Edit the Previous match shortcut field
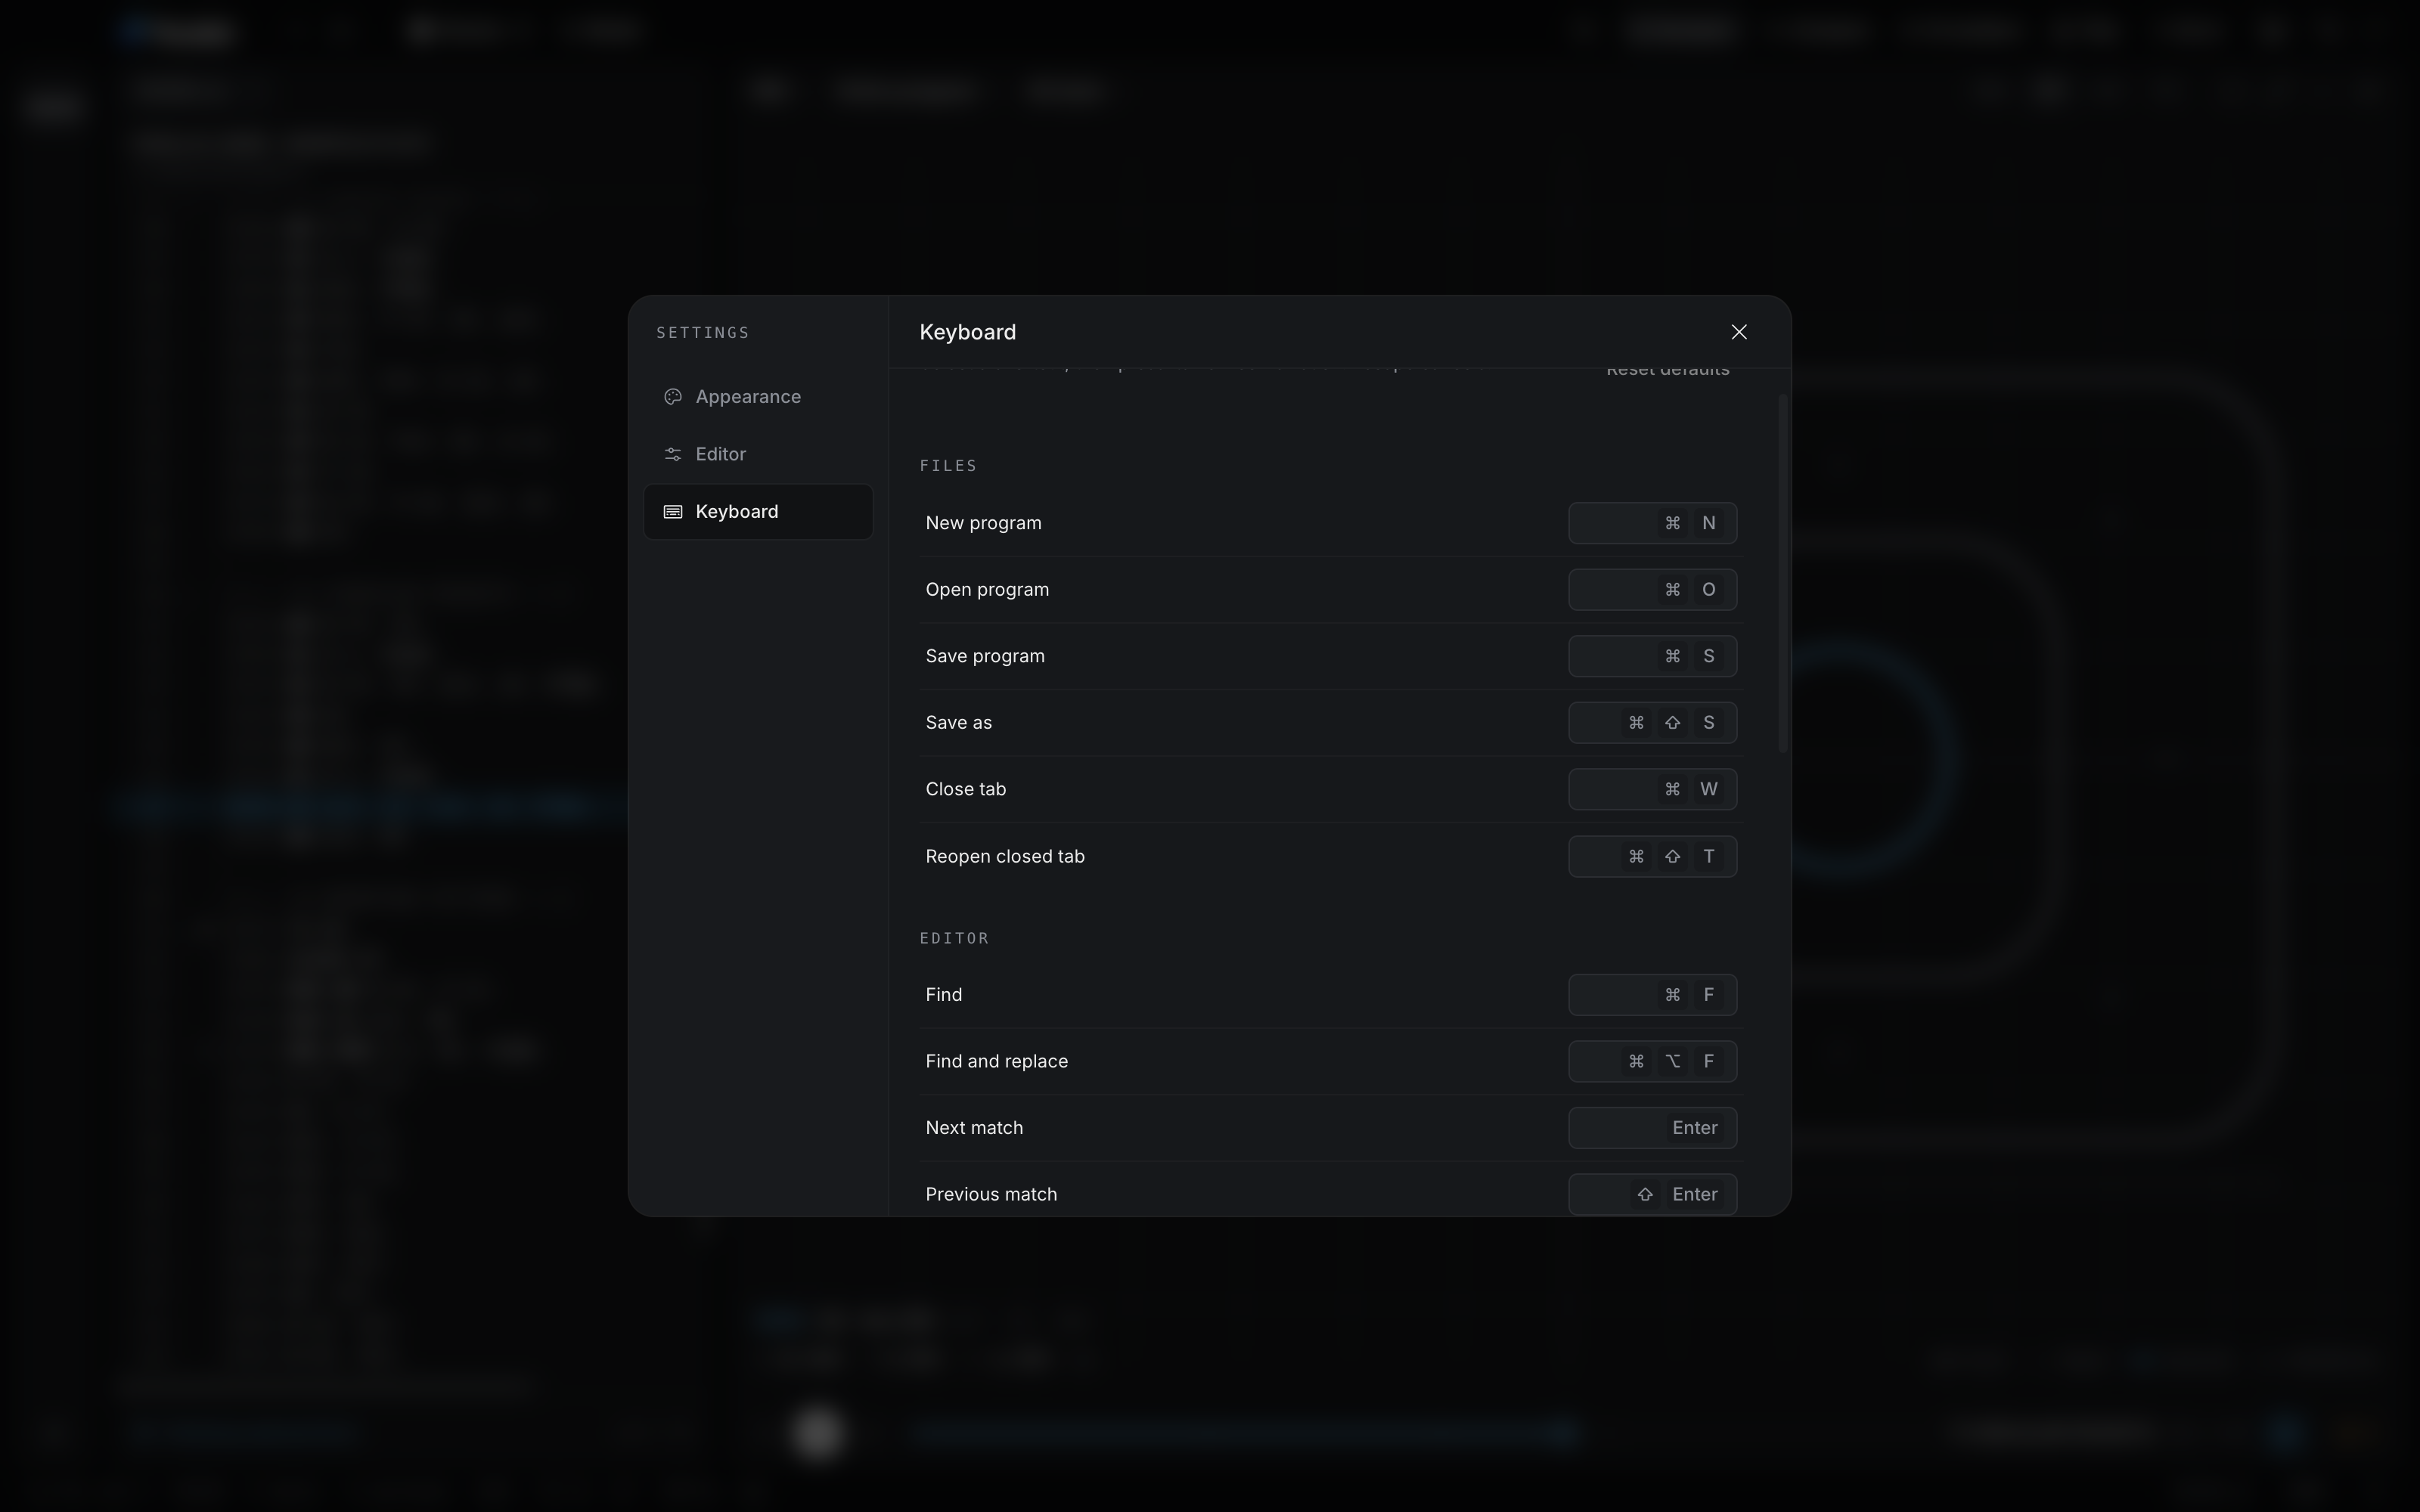This screenshot has height=1512, width=2420. click(1652, 1194)
